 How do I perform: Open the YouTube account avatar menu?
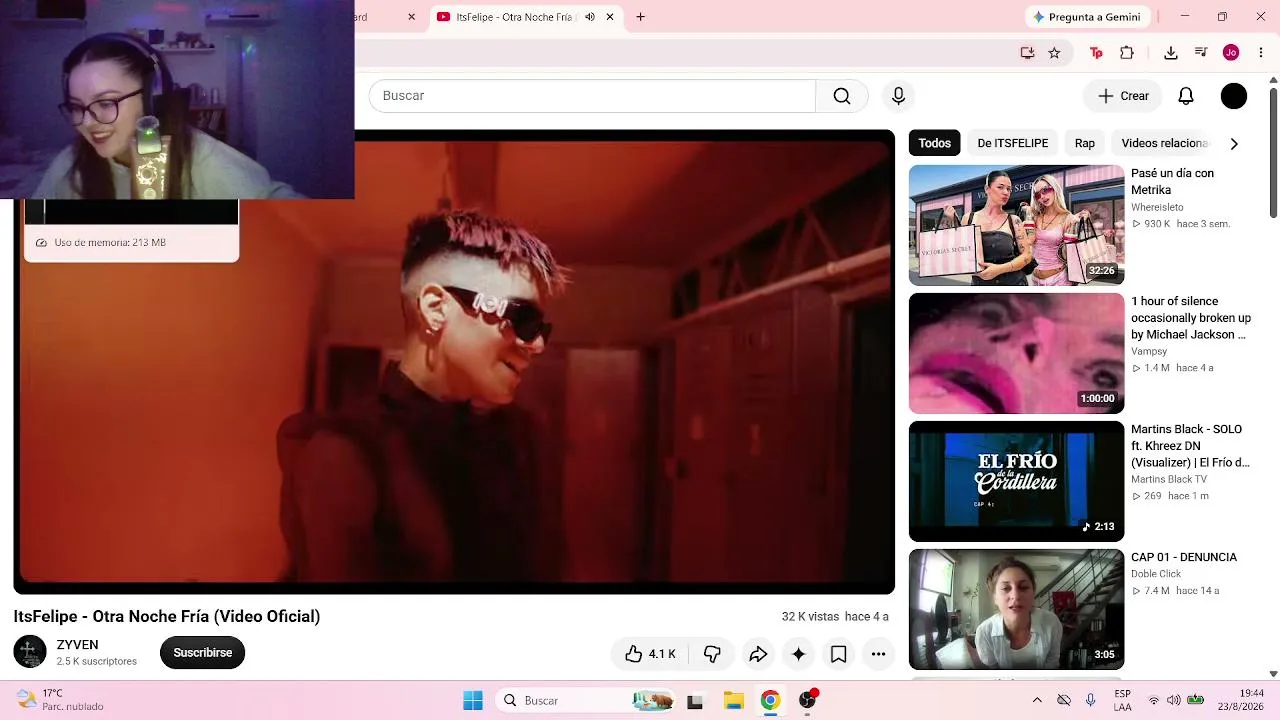click(x=1234, y=96)
